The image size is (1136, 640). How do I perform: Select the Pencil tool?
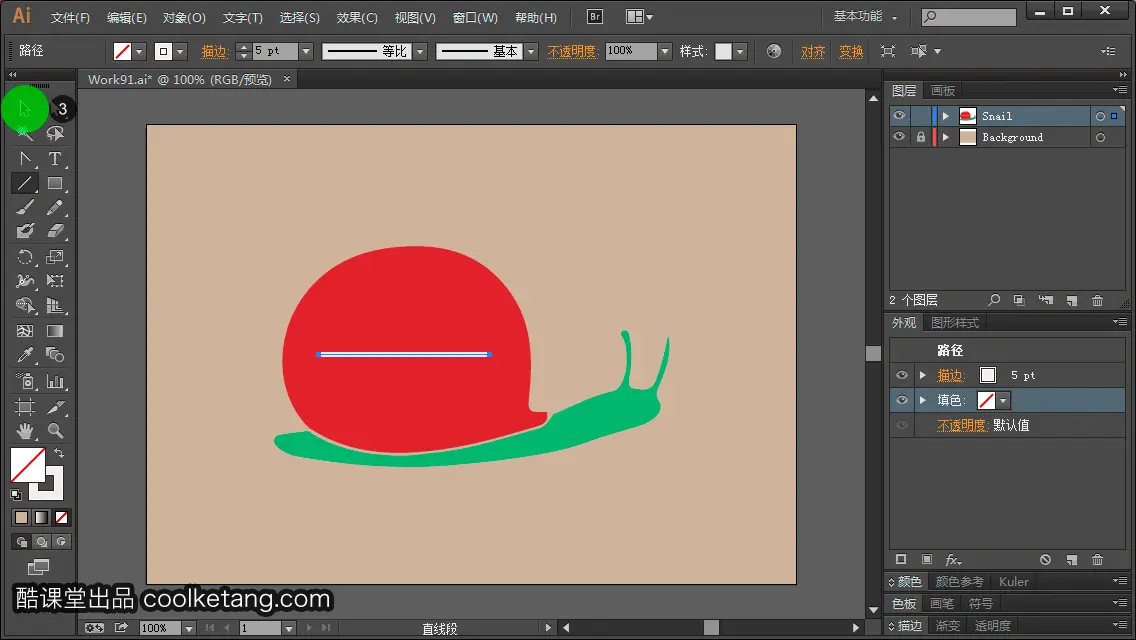[55, 208]
